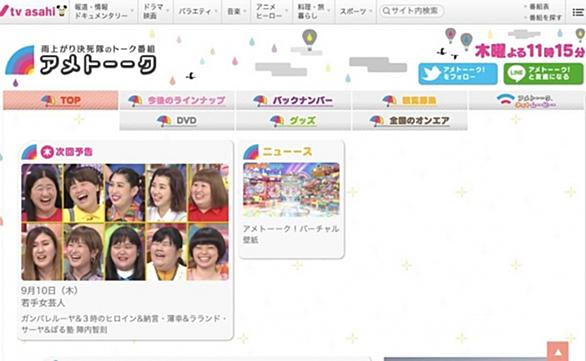Open the hamburger menu icon at top right
586x361 pixels.
(578, 12)
